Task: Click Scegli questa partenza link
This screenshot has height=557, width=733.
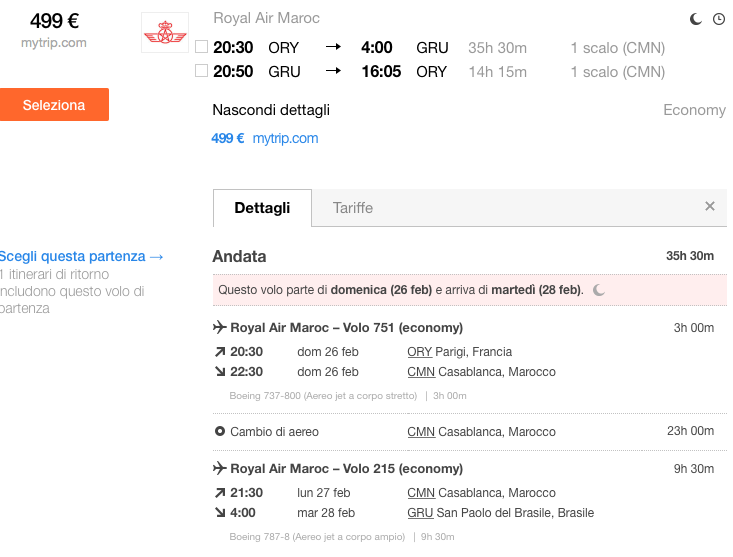Action: 82,257
